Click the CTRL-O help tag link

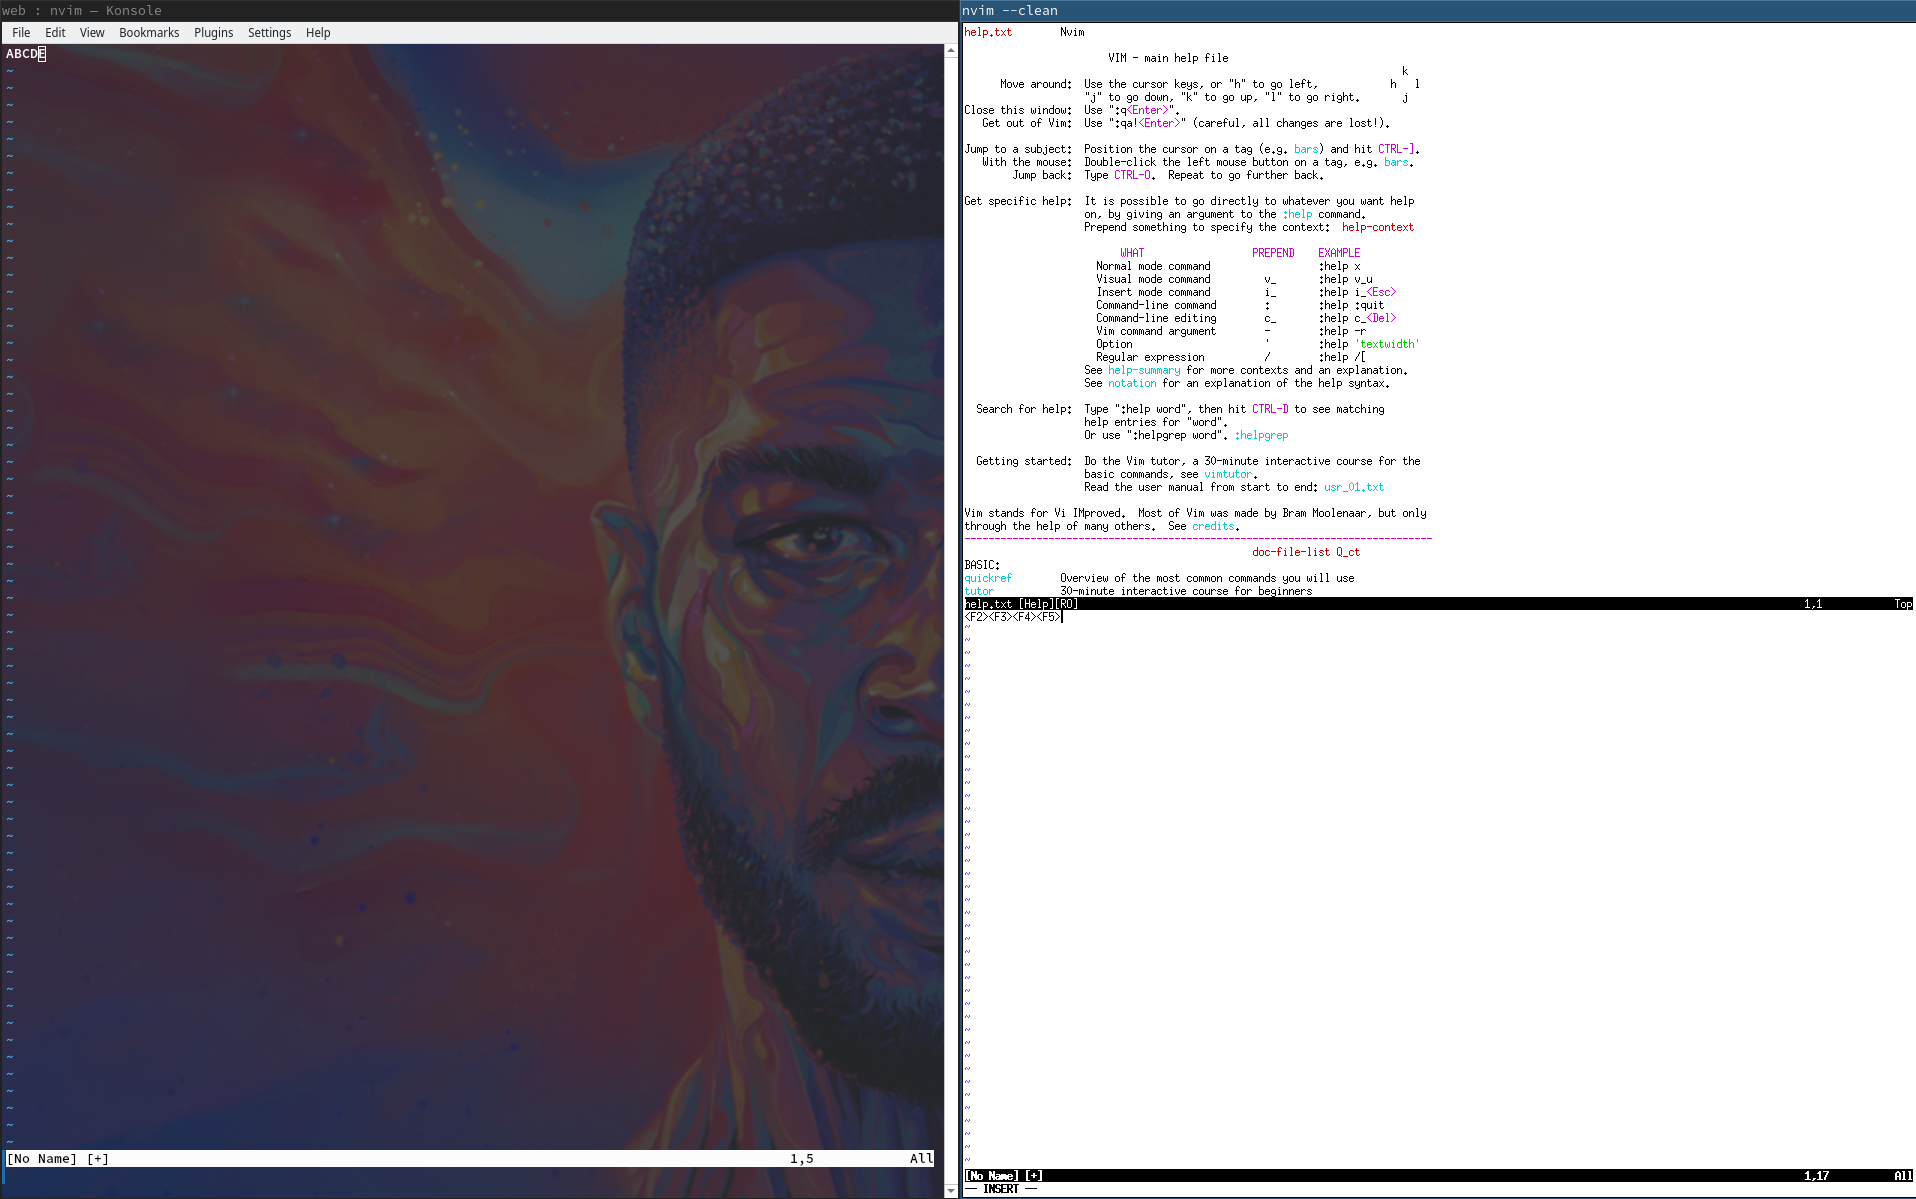pos(1131,175)
